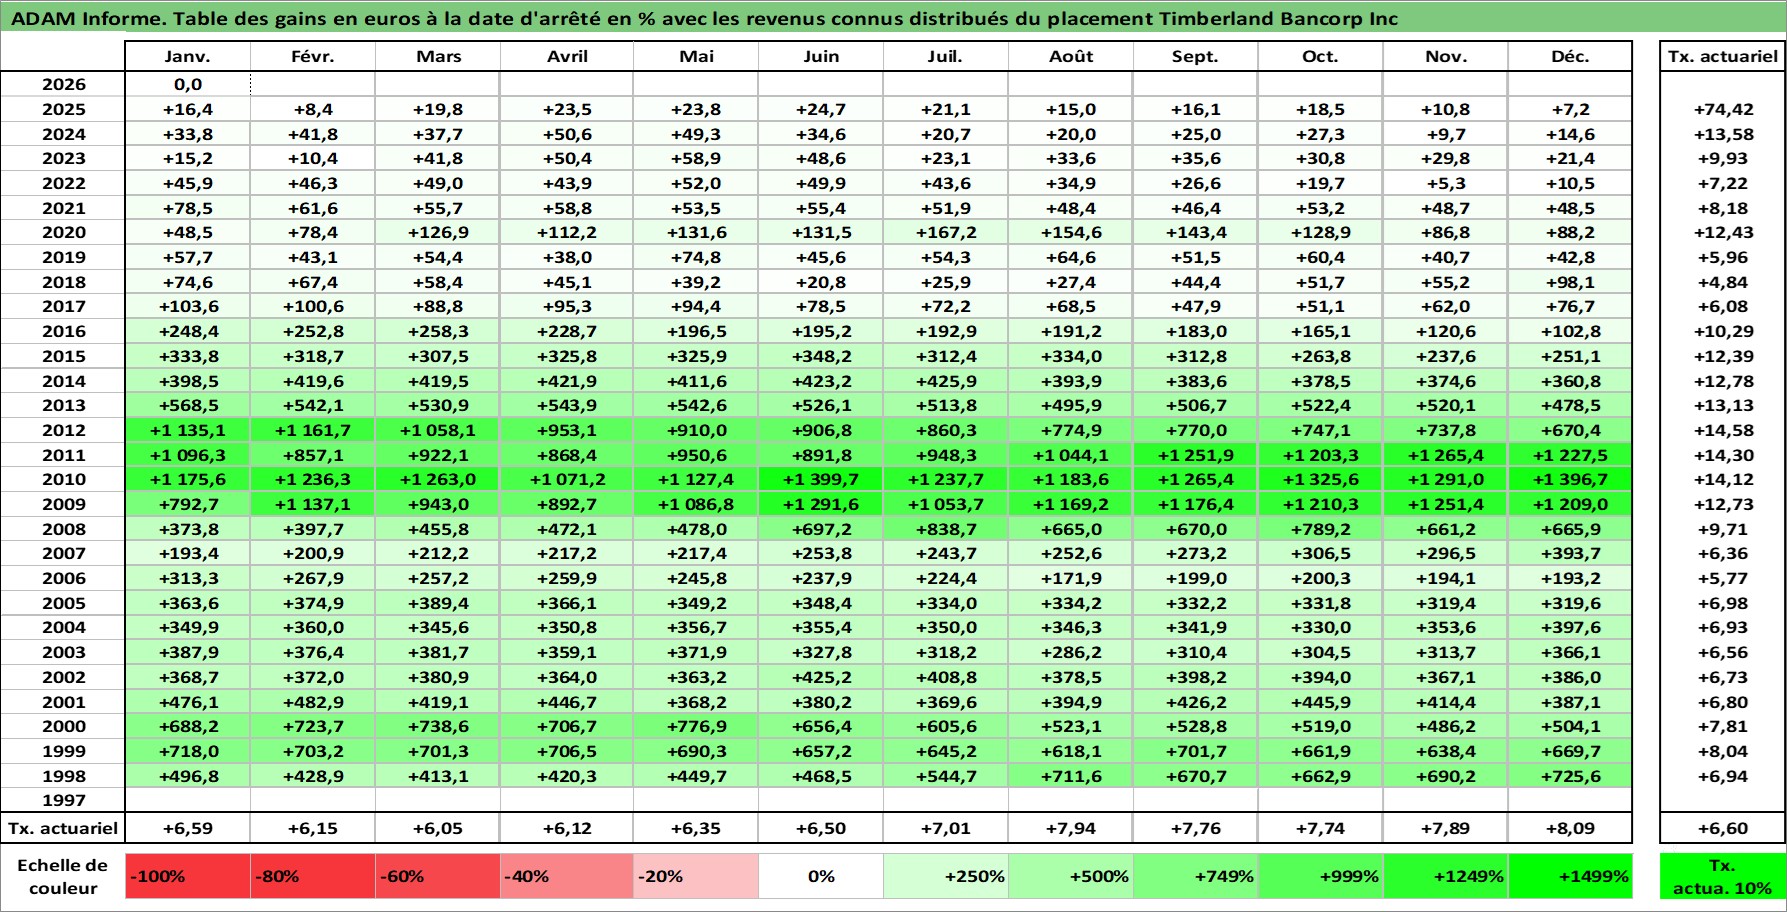Select the +6,59 January actuarial rate
Viewport: 1787px width, 912px height.
[187, 828]
